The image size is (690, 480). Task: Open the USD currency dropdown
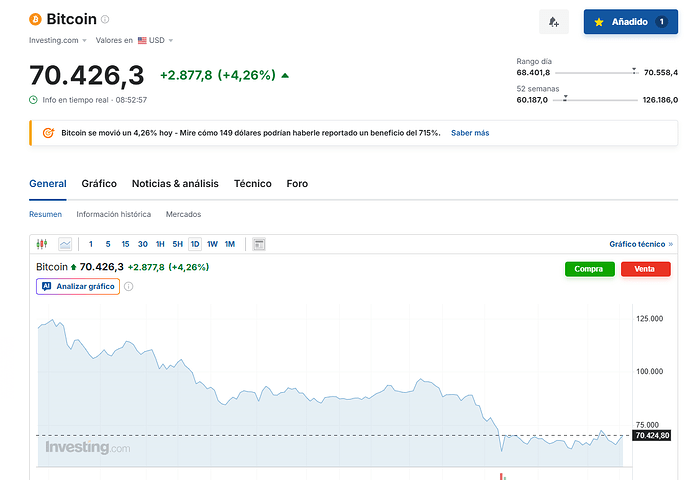pos(156,40)
